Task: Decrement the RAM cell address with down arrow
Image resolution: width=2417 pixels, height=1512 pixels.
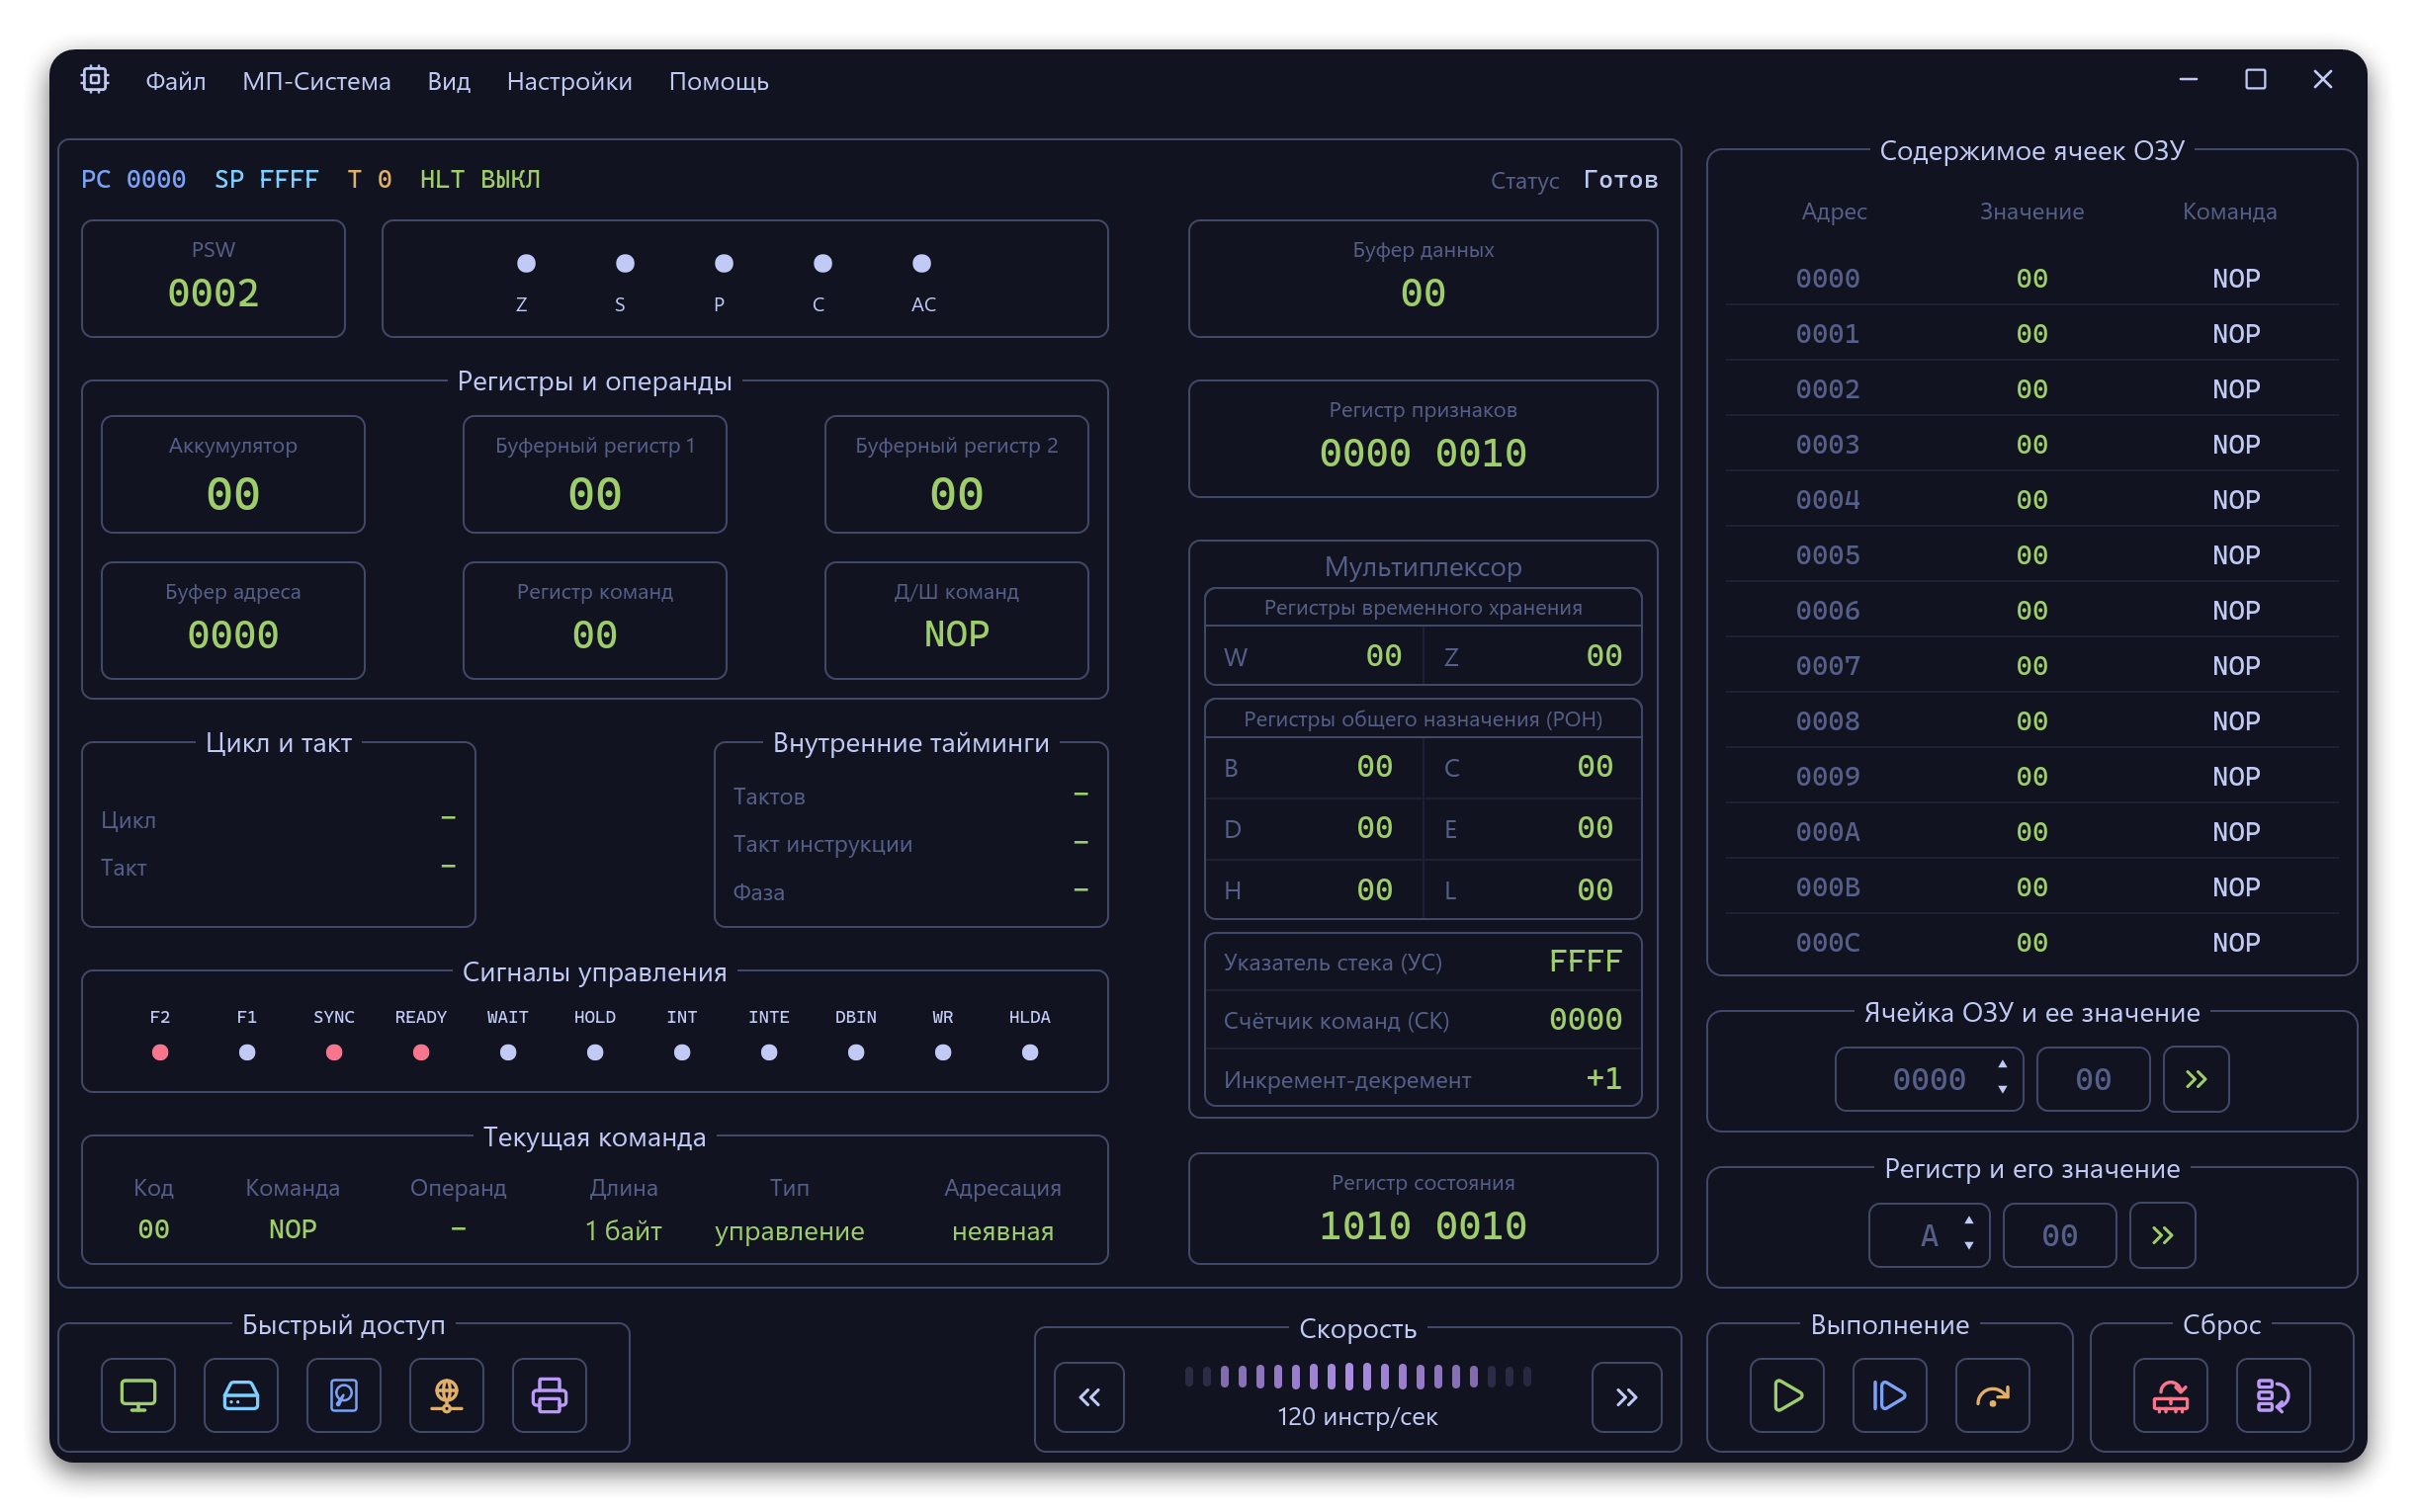Action: point(2003,1090)
